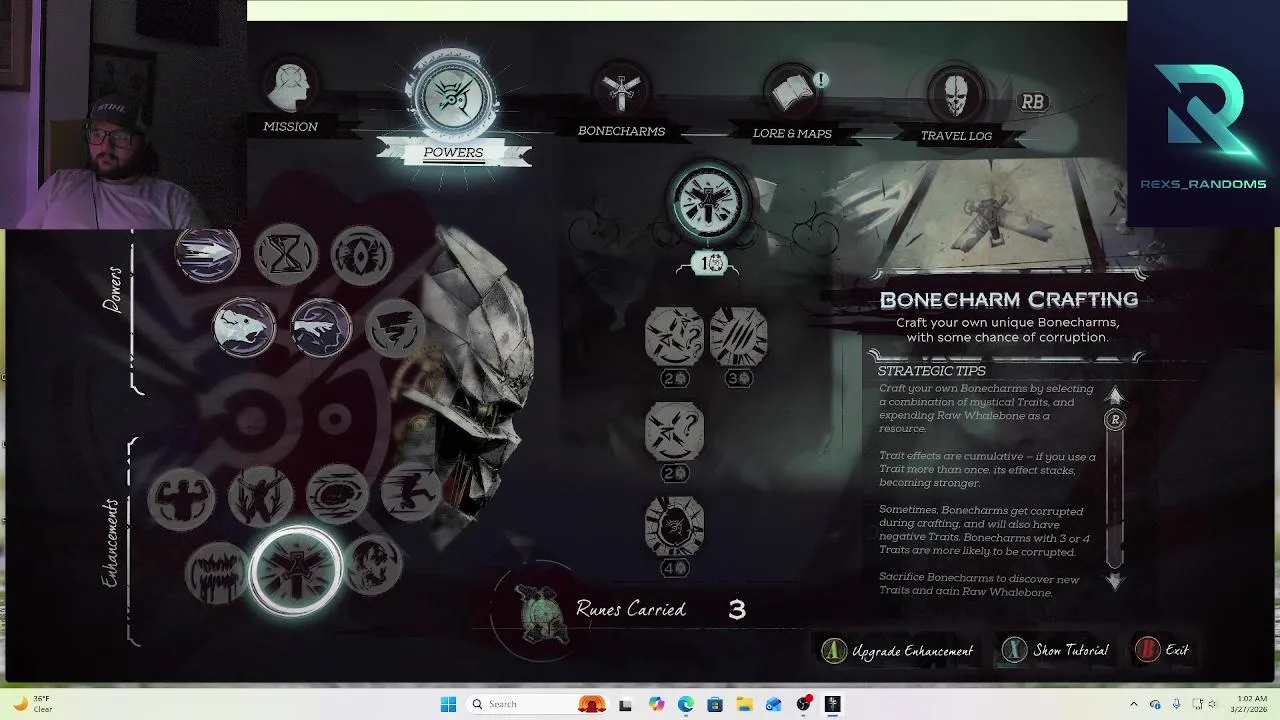Open File Explorer from the taskbar
The width and height of the screenshot is (1280, 720).
(744, 704)
